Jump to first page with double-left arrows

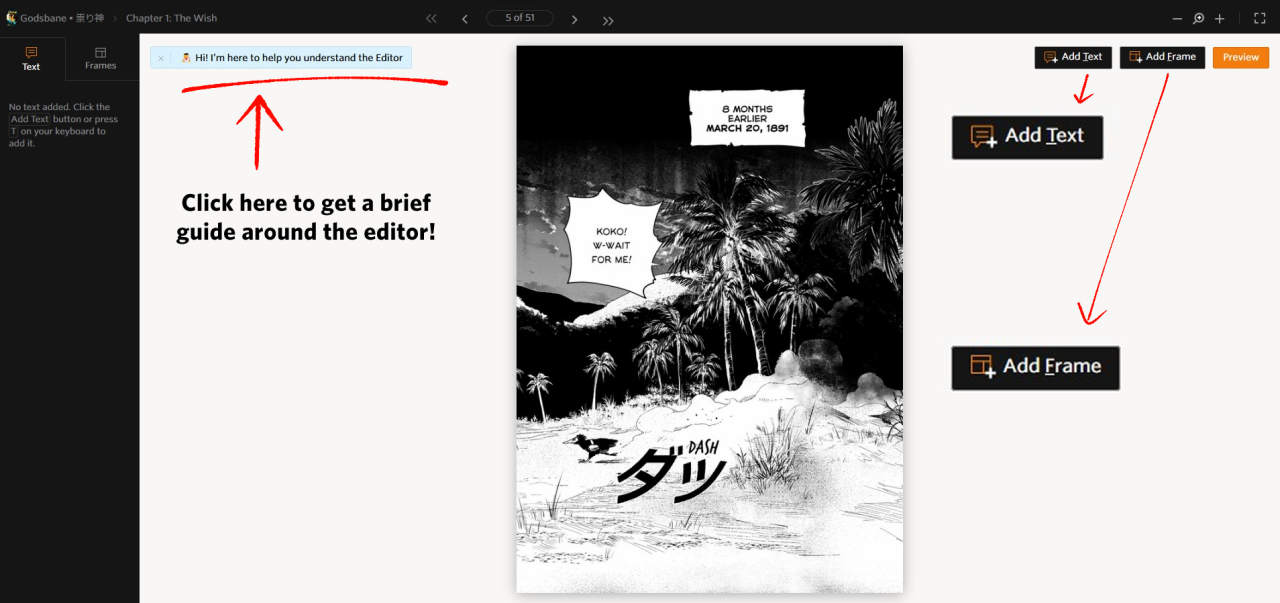[x=431, y=19]
